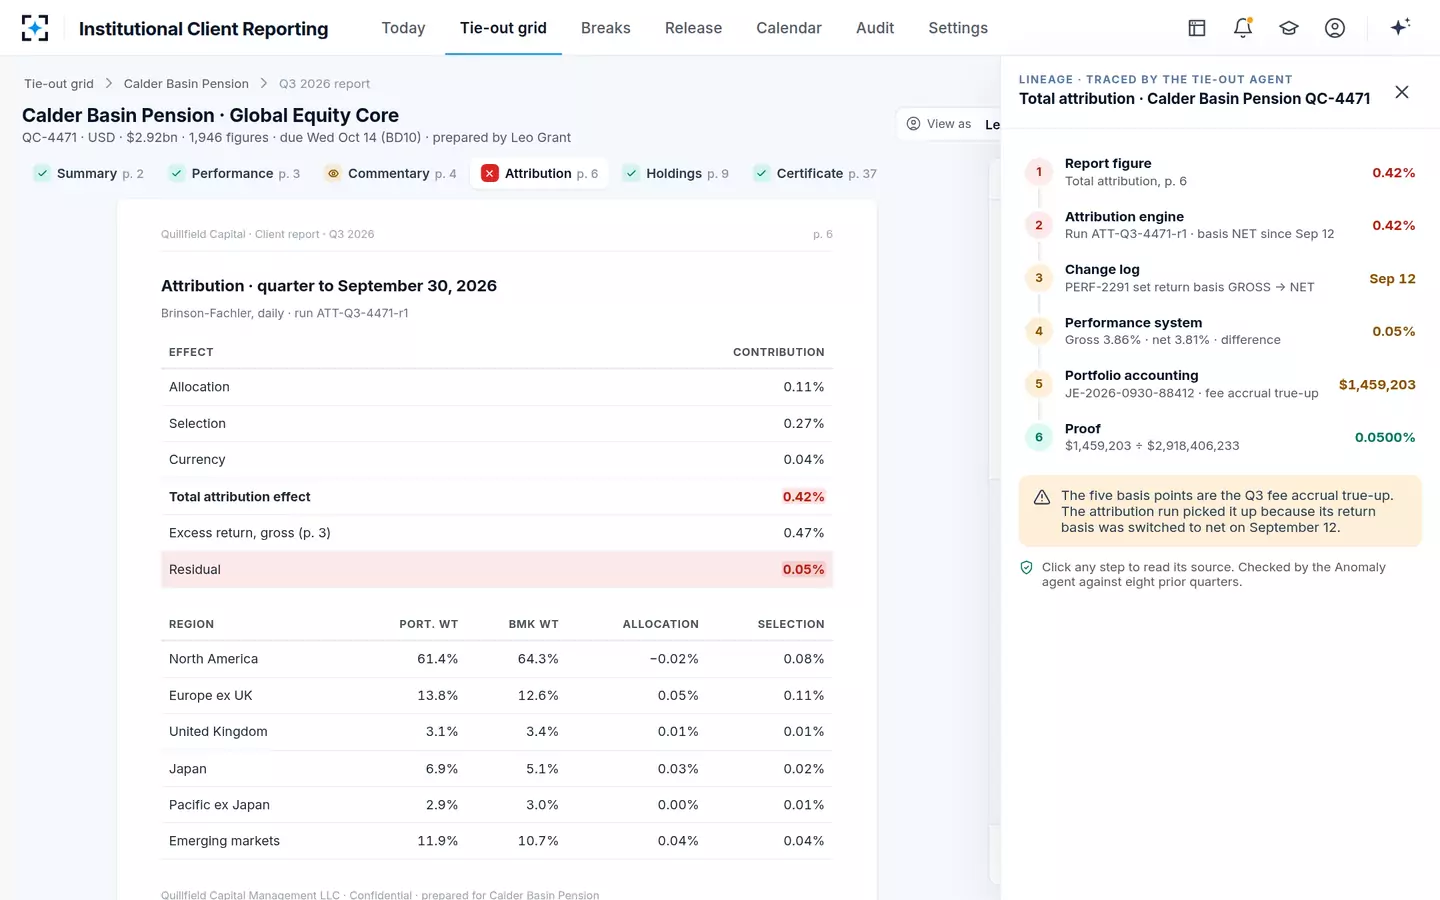Select the Currency effect row
This screenshot has width=1440, height=900.
click(497, 460)
